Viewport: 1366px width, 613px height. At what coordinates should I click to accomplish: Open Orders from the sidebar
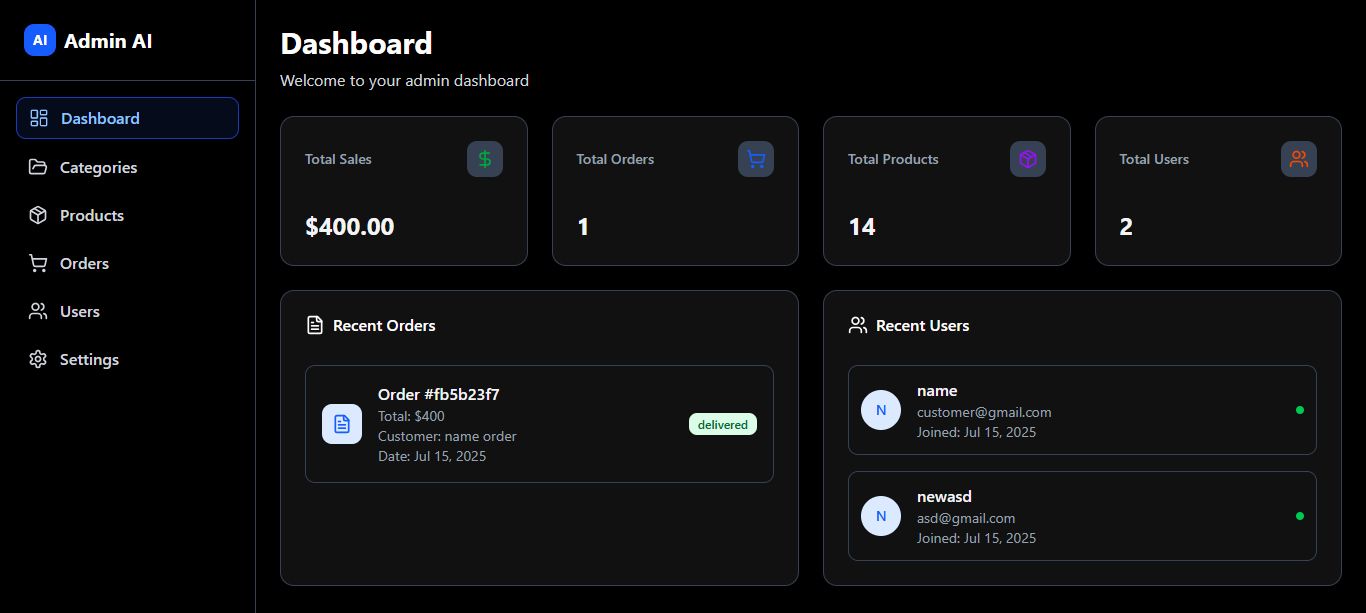click(x=84, y=263)
